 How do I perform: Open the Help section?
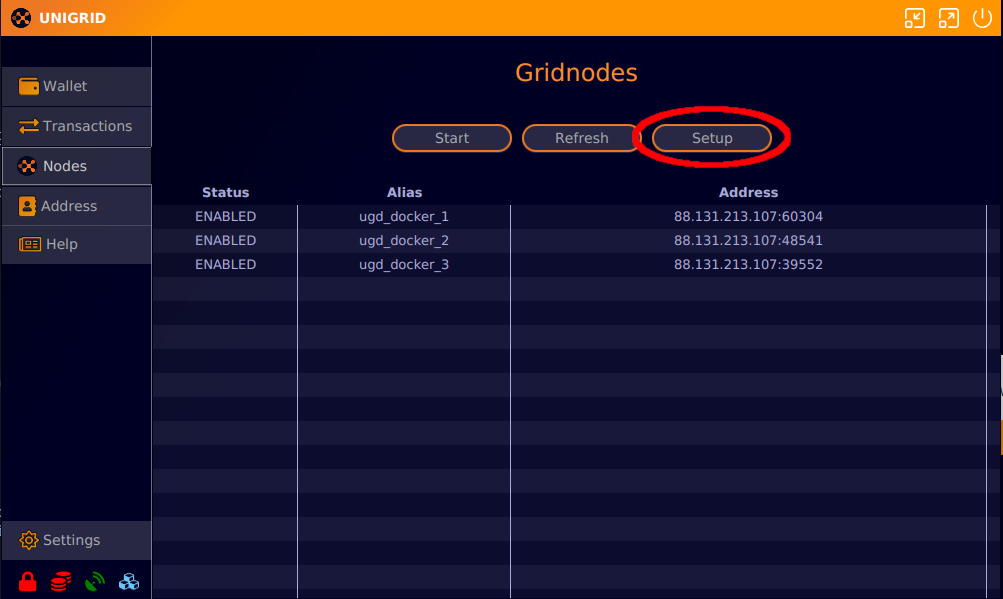[x=77, y=244]
